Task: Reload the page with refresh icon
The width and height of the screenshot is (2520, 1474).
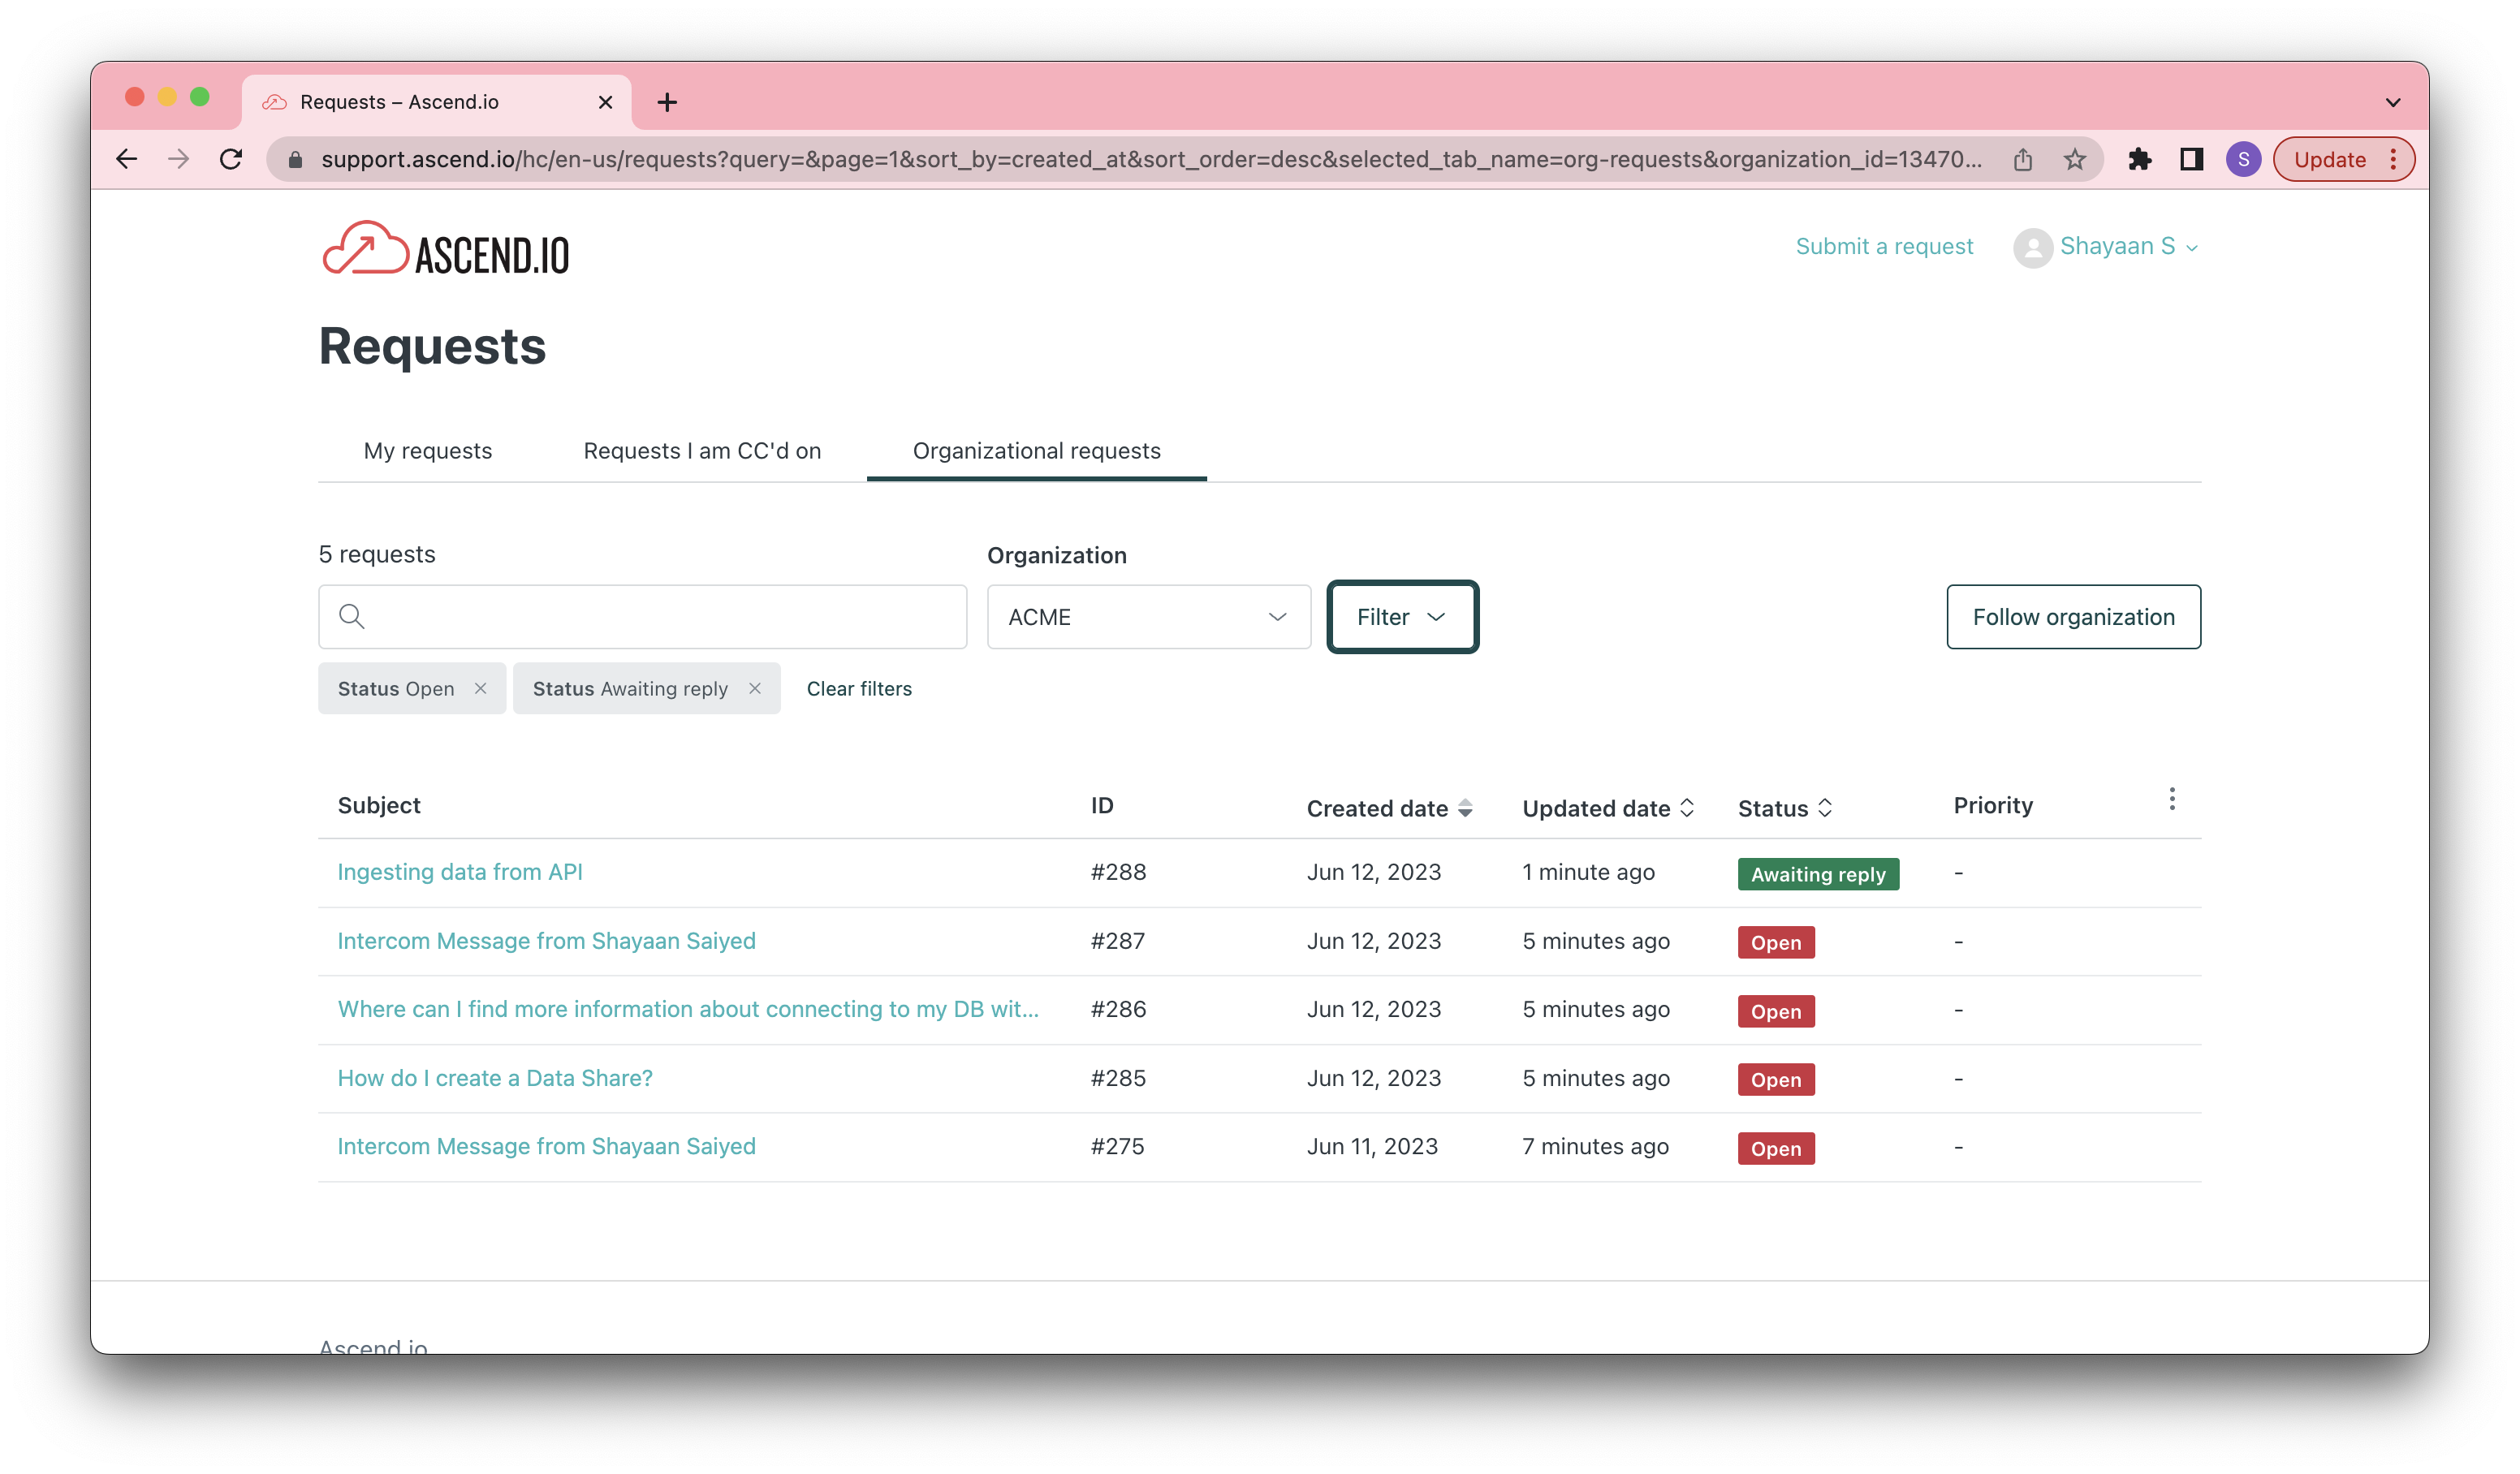Action: [231, 159]
